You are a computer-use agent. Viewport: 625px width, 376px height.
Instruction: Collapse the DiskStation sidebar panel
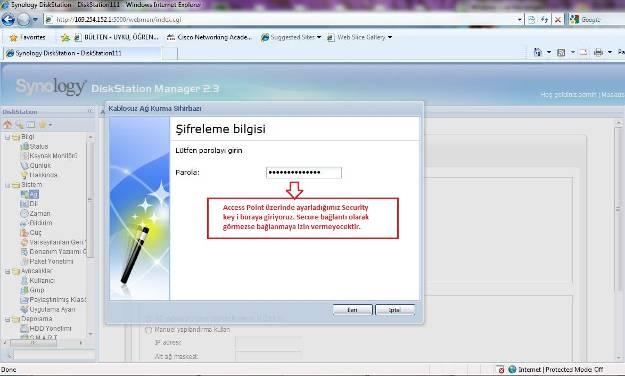coord(90,112)
